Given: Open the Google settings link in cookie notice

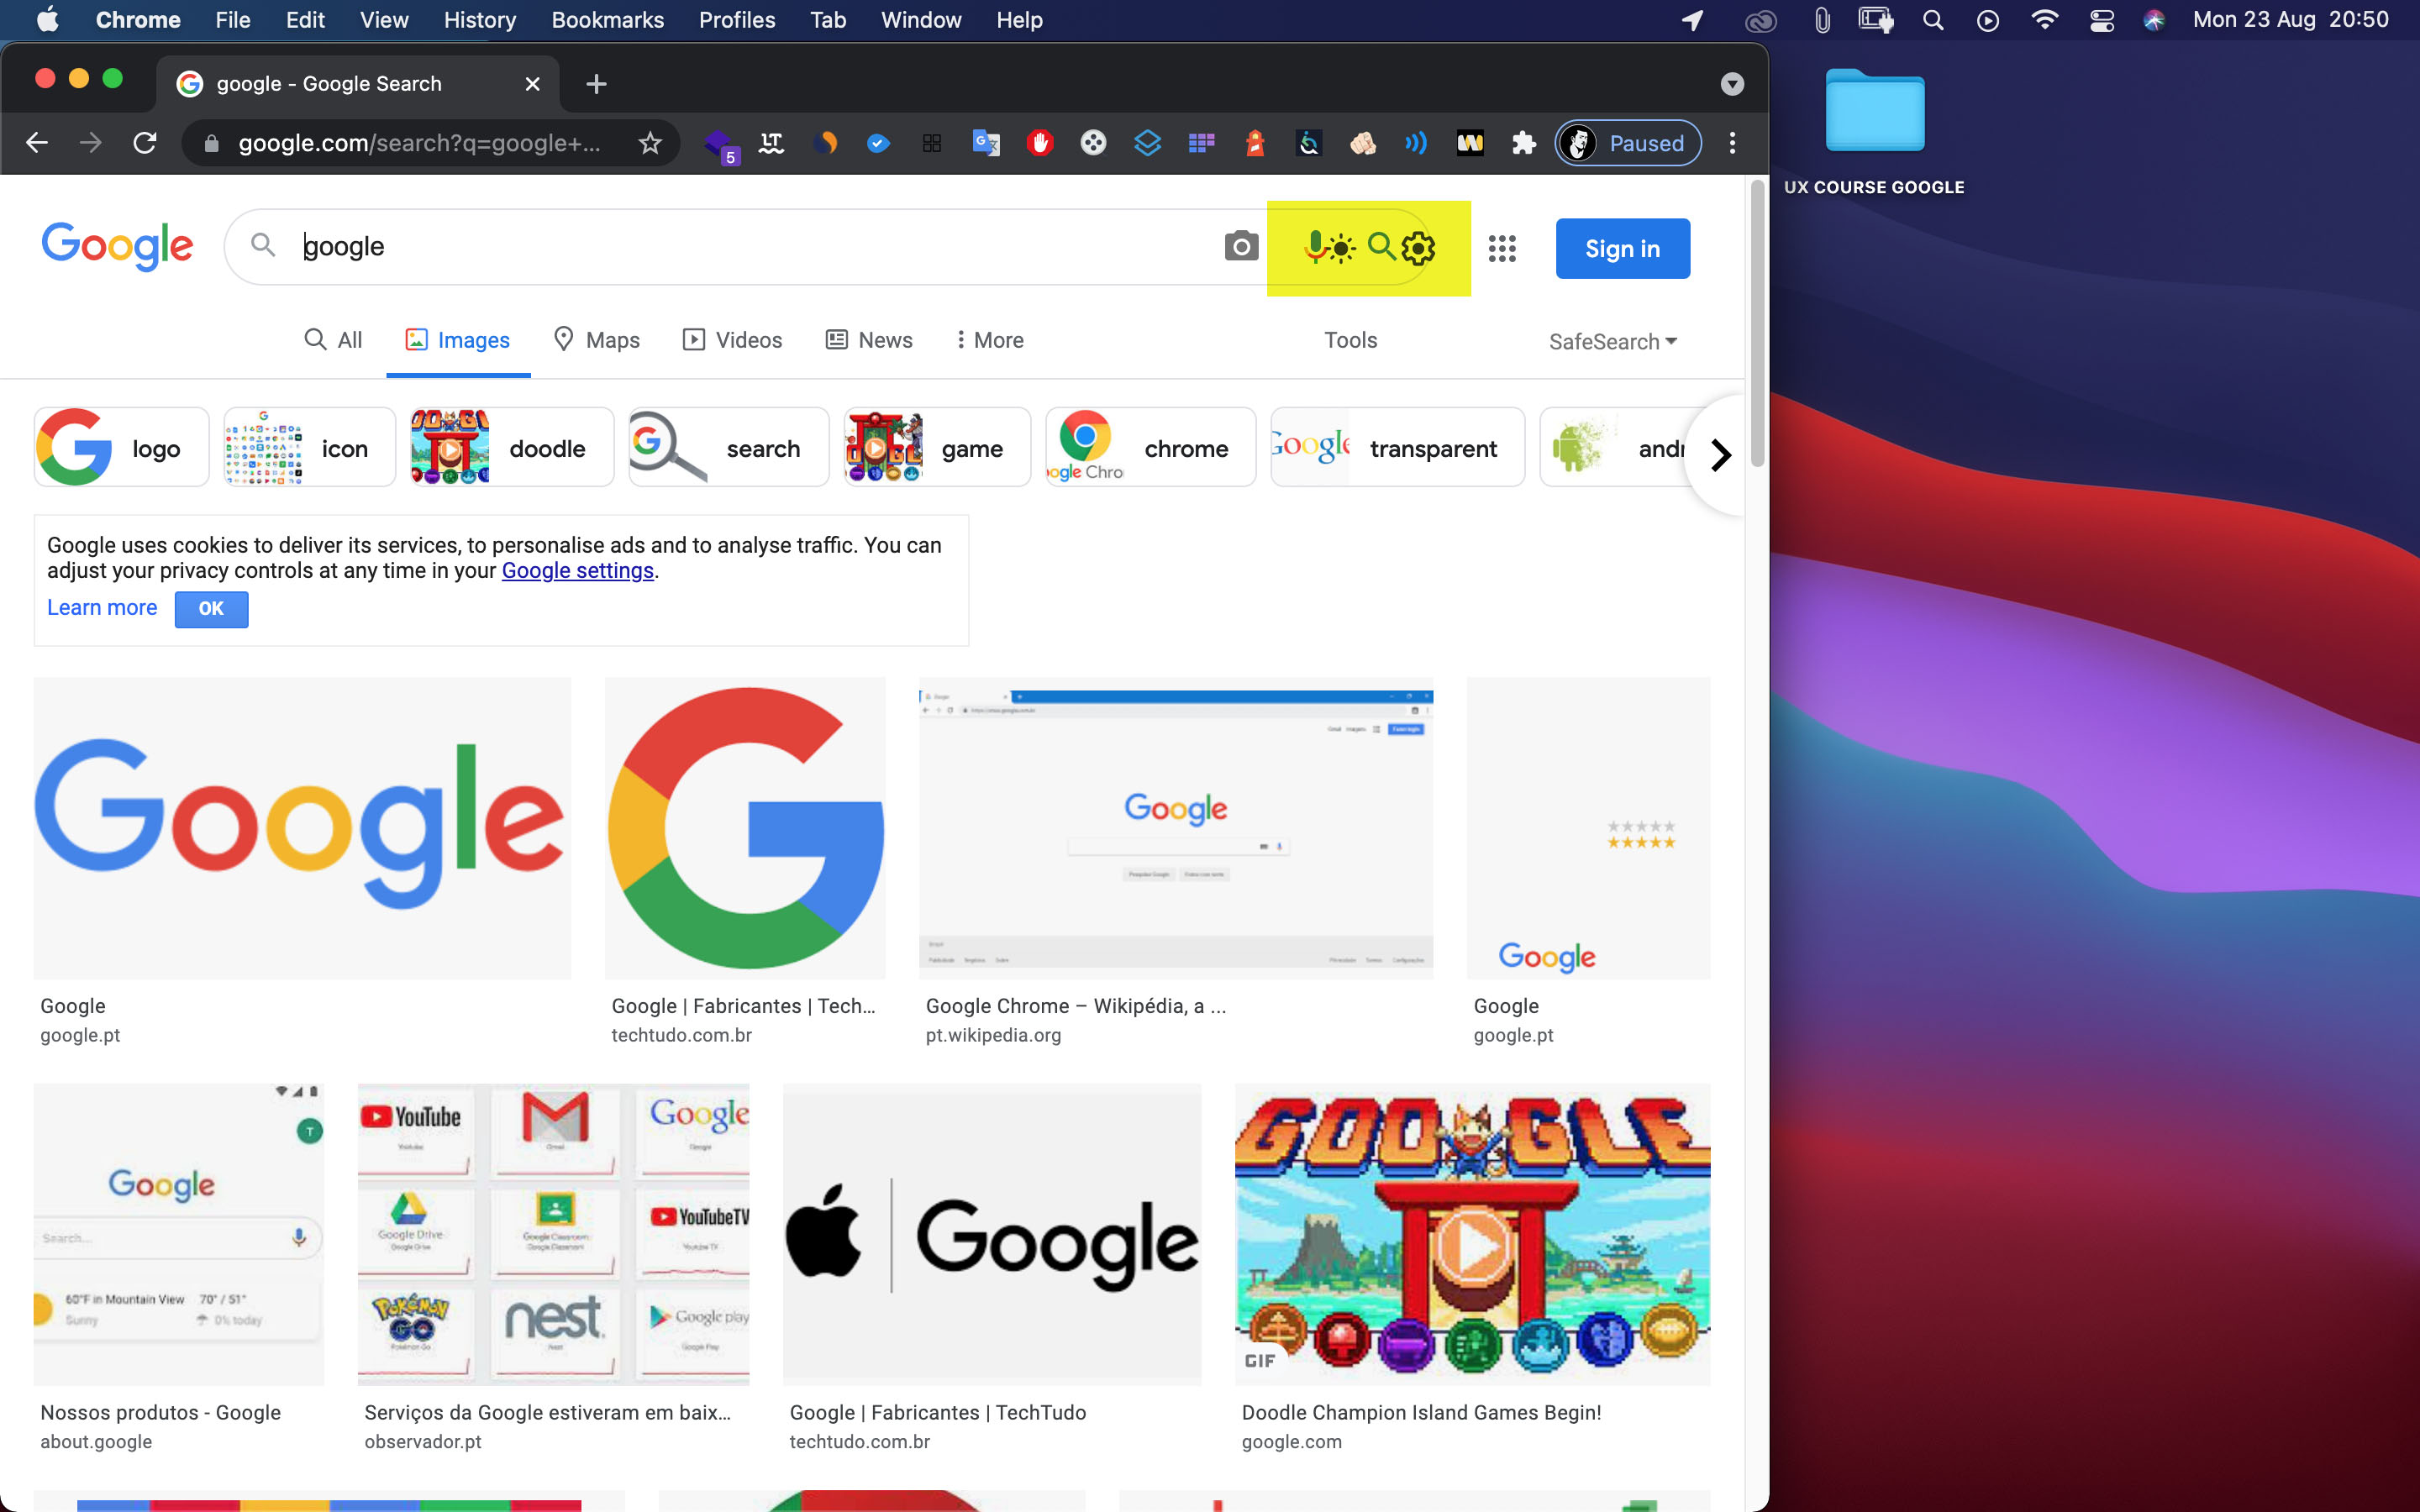Looking at the screenshot, I should point(577,570).
